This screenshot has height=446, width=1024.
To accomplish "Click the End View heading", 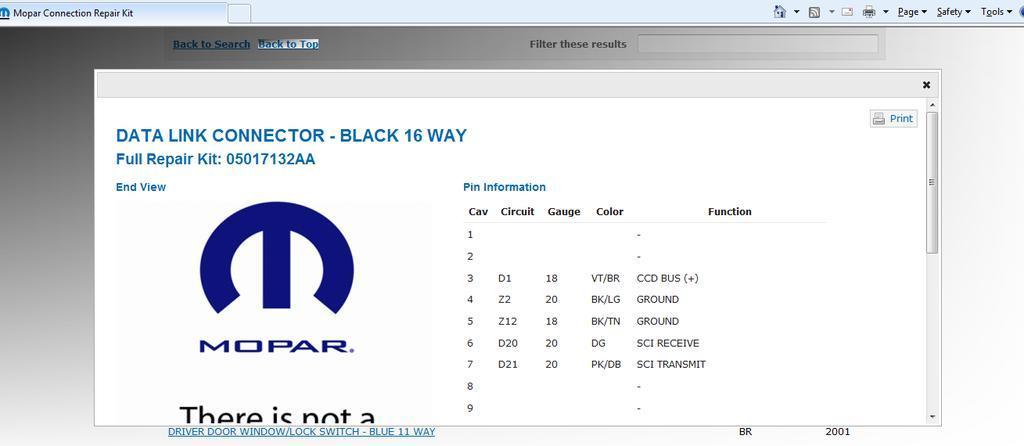I will click(141, 187).
